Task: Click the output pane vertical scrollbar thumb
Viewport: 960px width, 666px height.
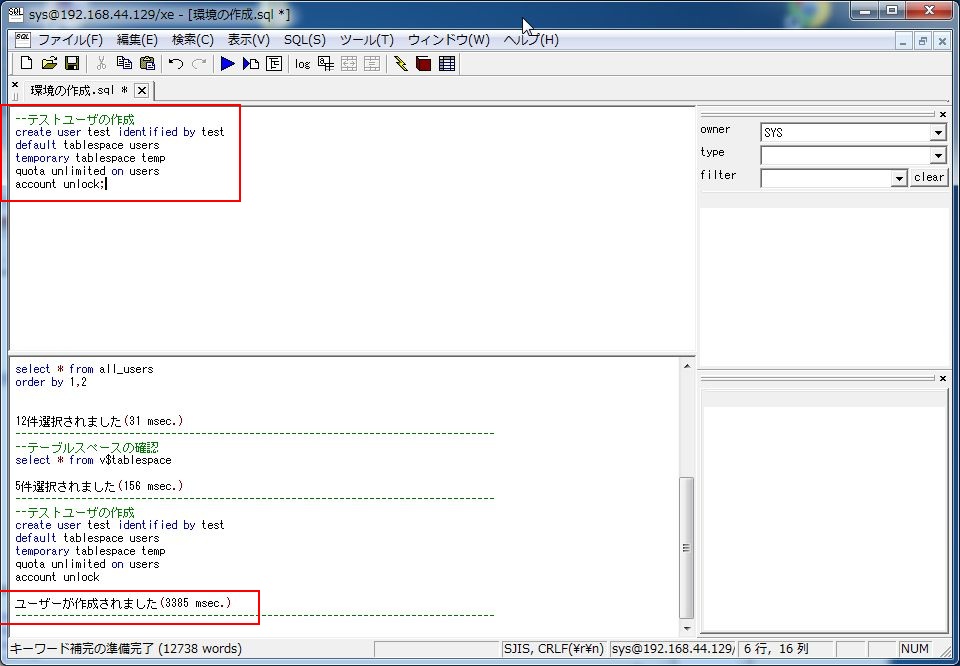Action: 685,546
